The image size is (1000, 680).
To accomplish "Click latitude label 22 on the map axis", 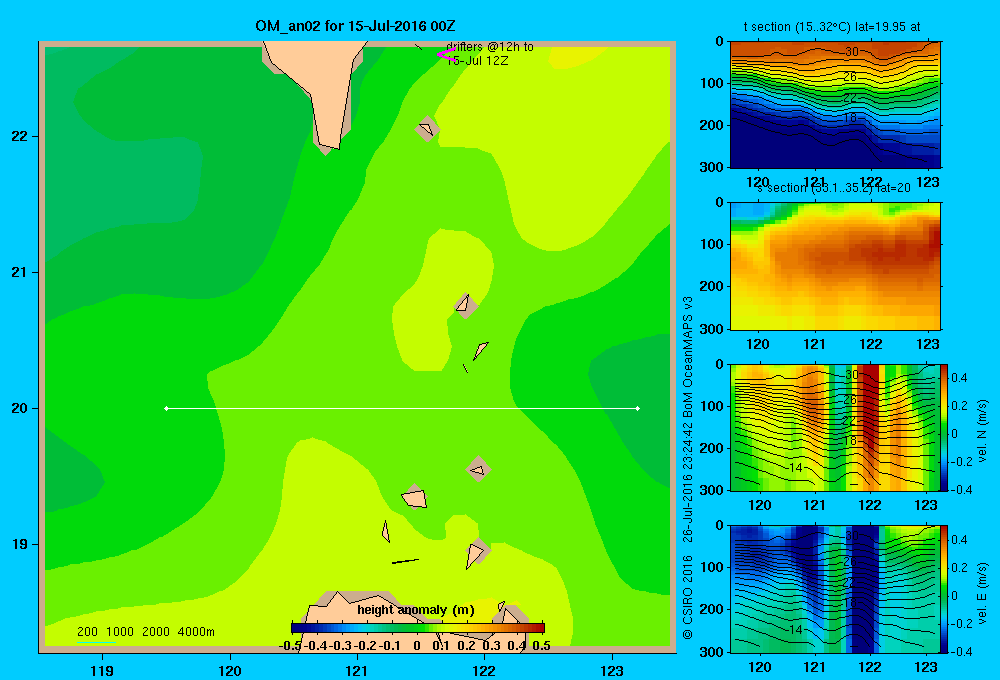I will pos(20,136).
